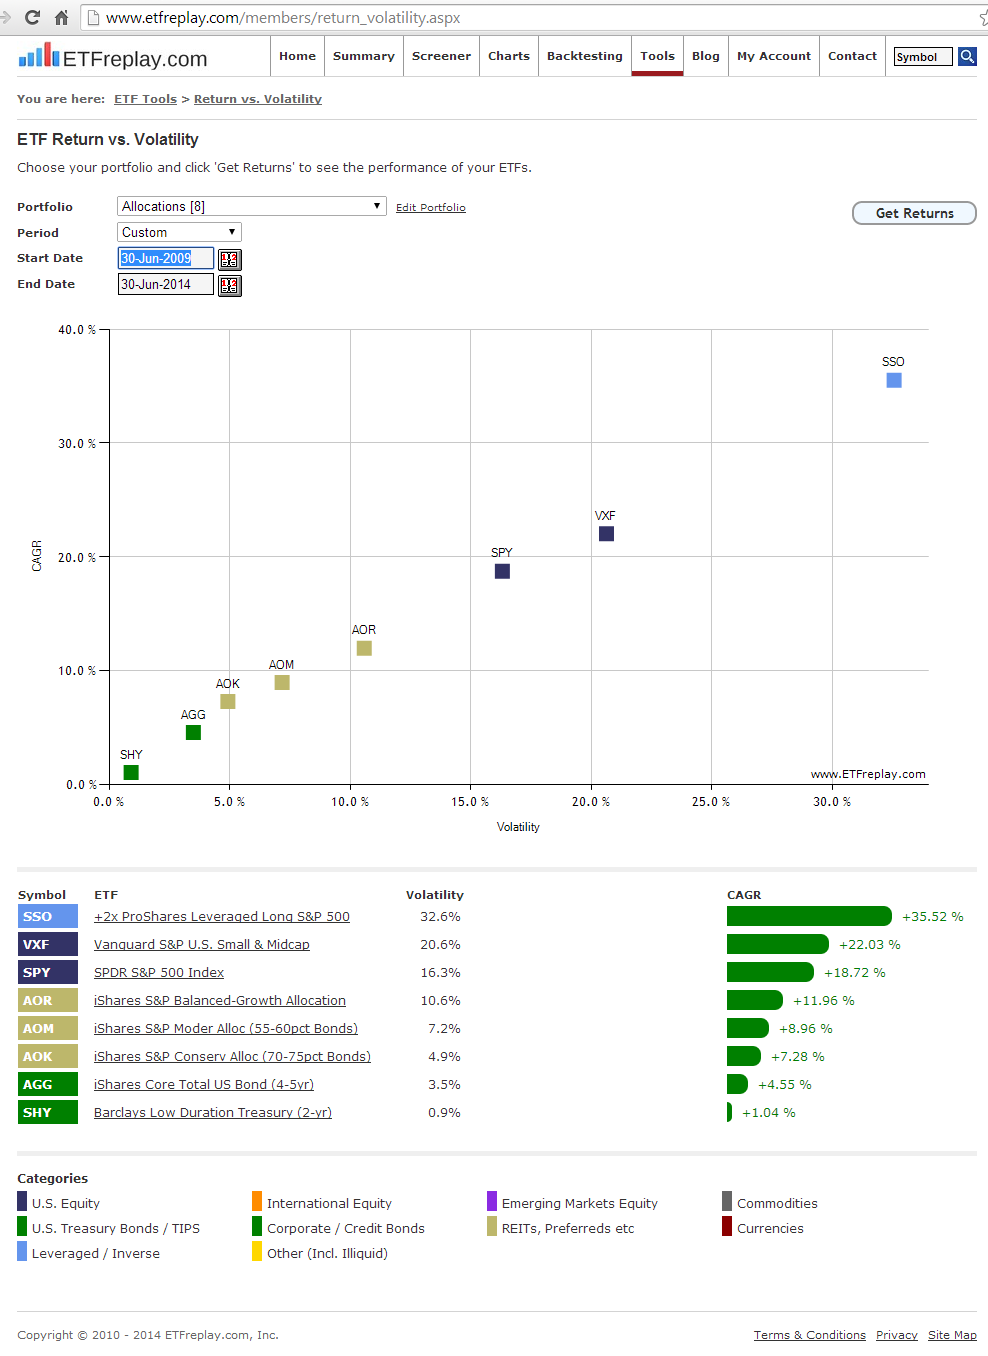This screenshot has width=988, height=1356.
Task: Open the Charts menu item
Action: click(x=509, y=56)
